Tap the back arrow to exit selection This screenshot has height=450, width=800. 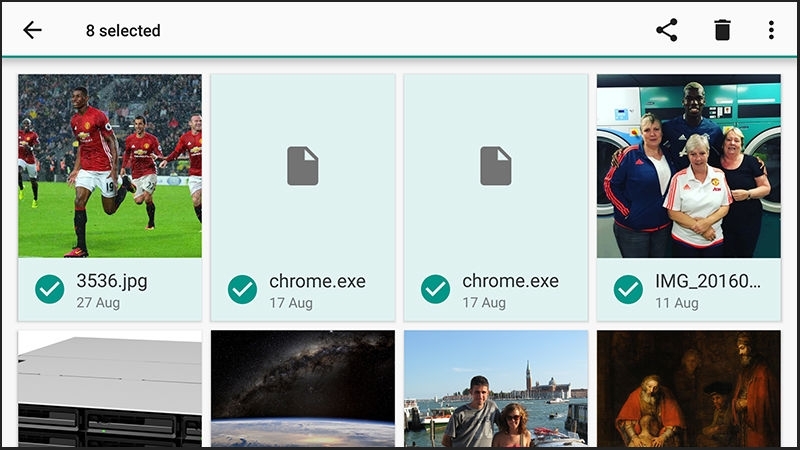pyautogui.click(x=32, y=30)
